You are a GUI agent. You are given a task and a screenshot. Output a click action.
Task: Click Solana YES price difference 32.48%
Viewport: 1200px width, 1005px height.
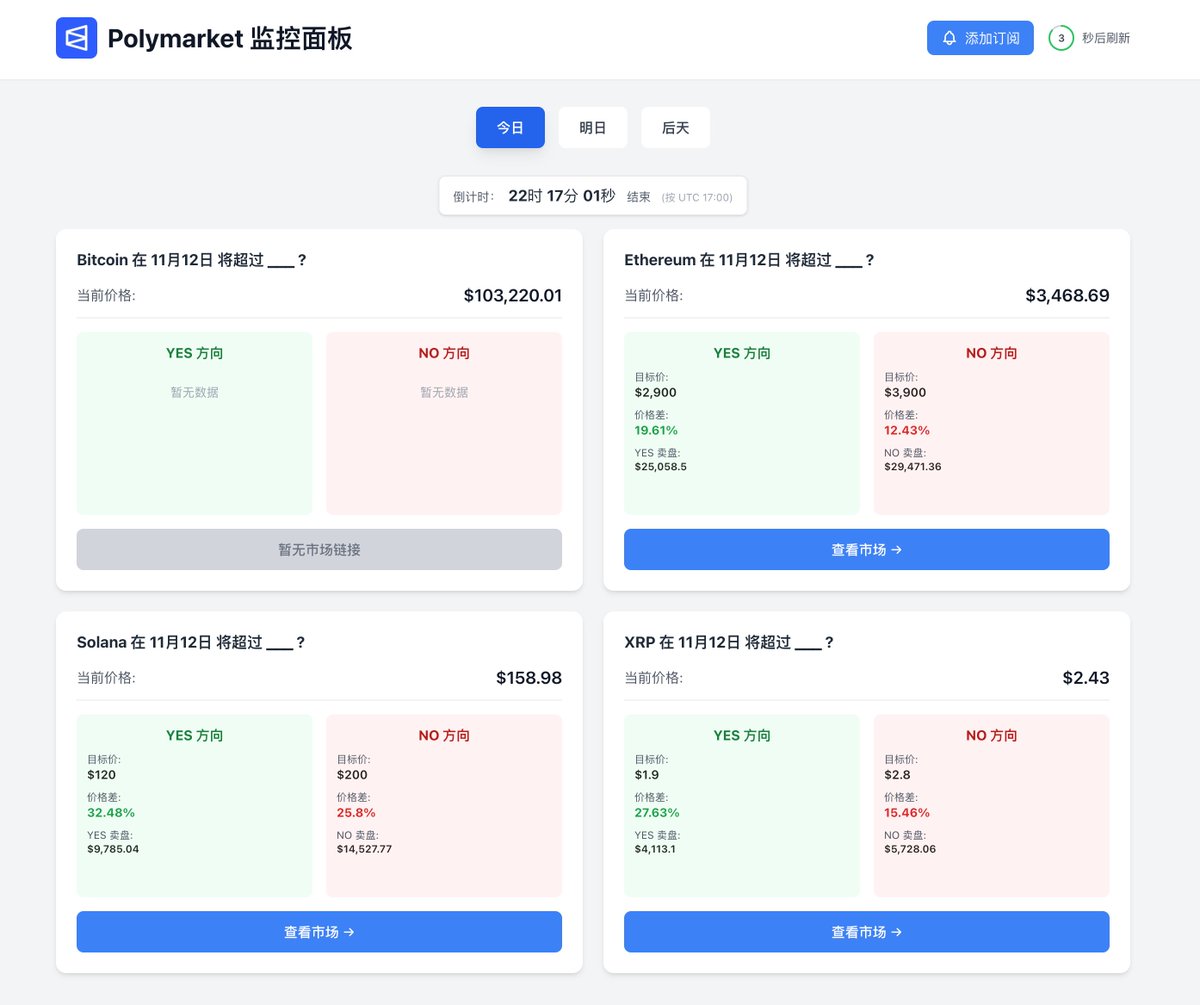coord(111,812)
